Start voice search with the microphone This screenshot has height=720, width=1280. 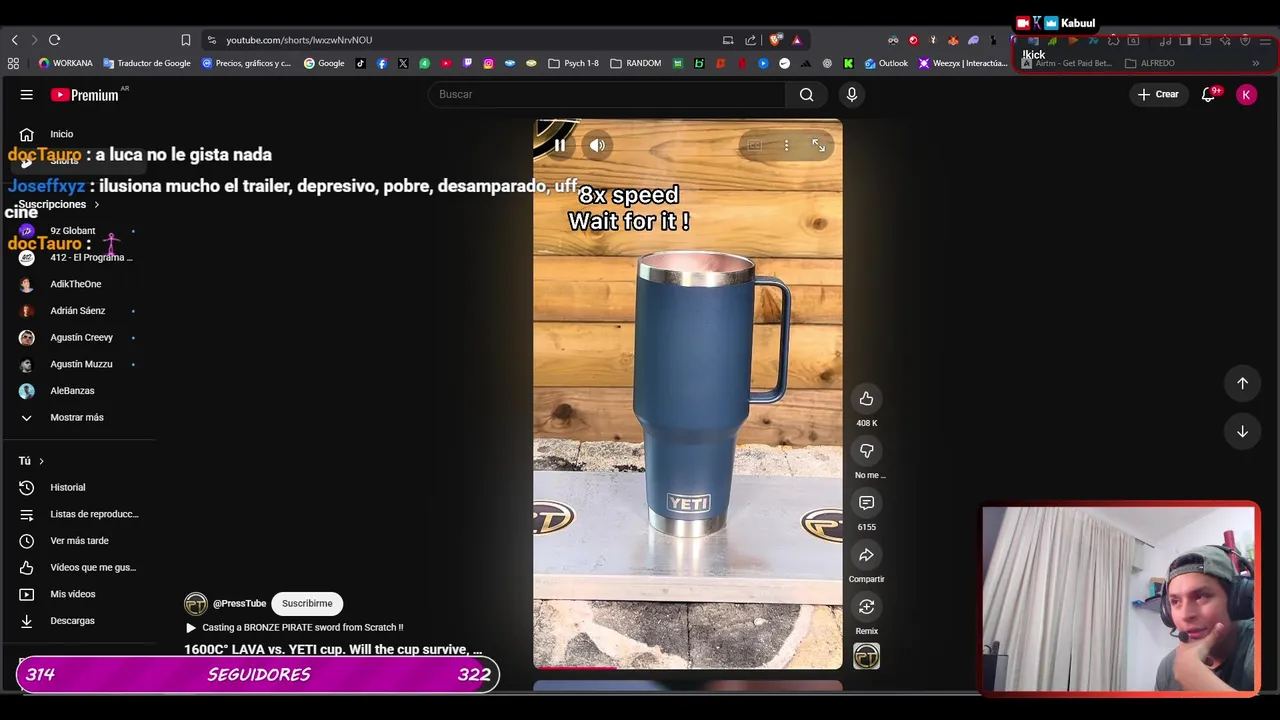pyautogui.click(x=852, y=94)
